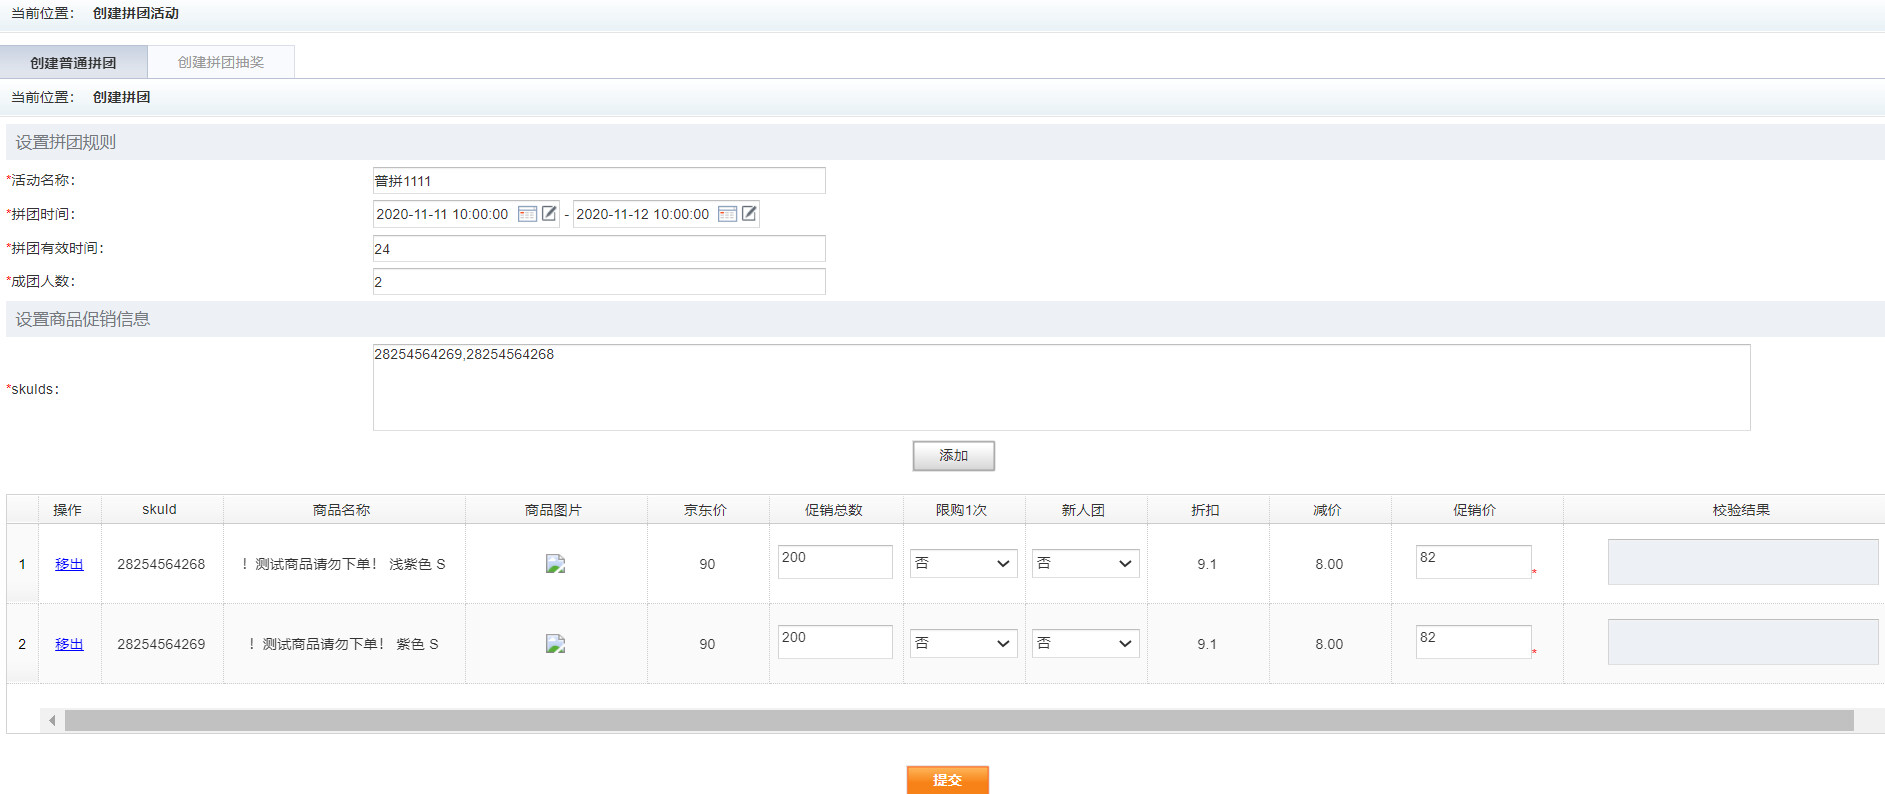Expand 限购1次 dropdown in row 2

point(963,644)
